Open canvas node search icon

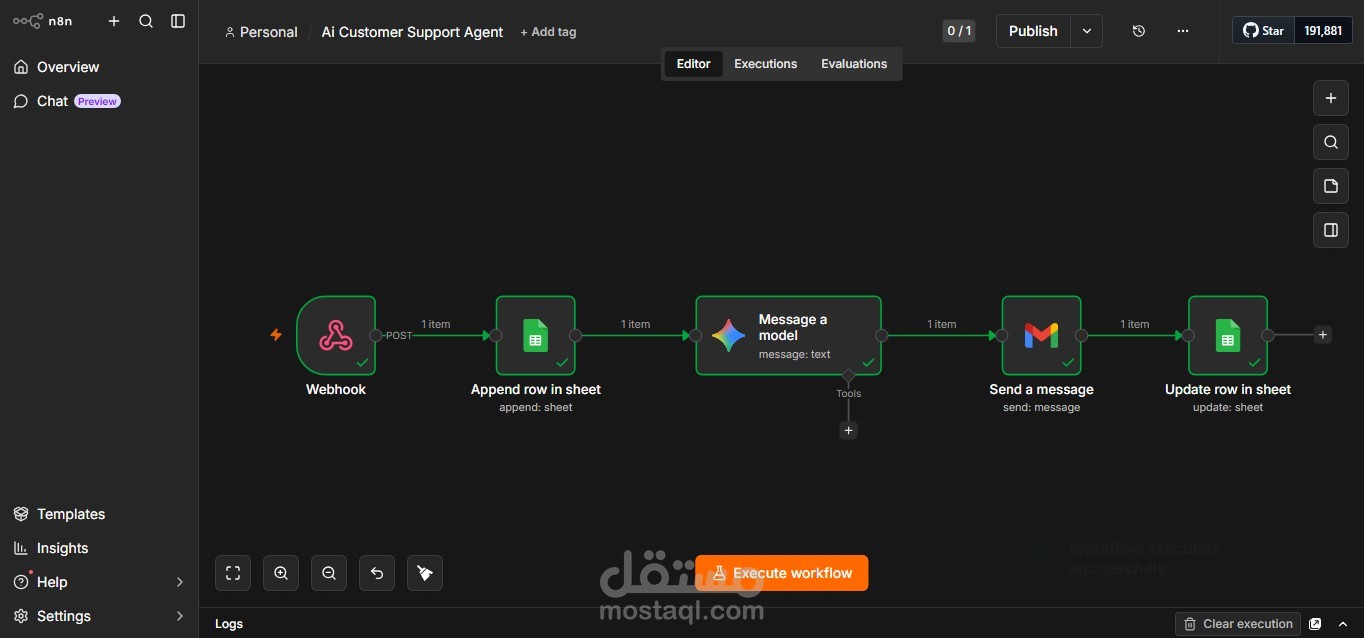click(x=1330, y=142)
